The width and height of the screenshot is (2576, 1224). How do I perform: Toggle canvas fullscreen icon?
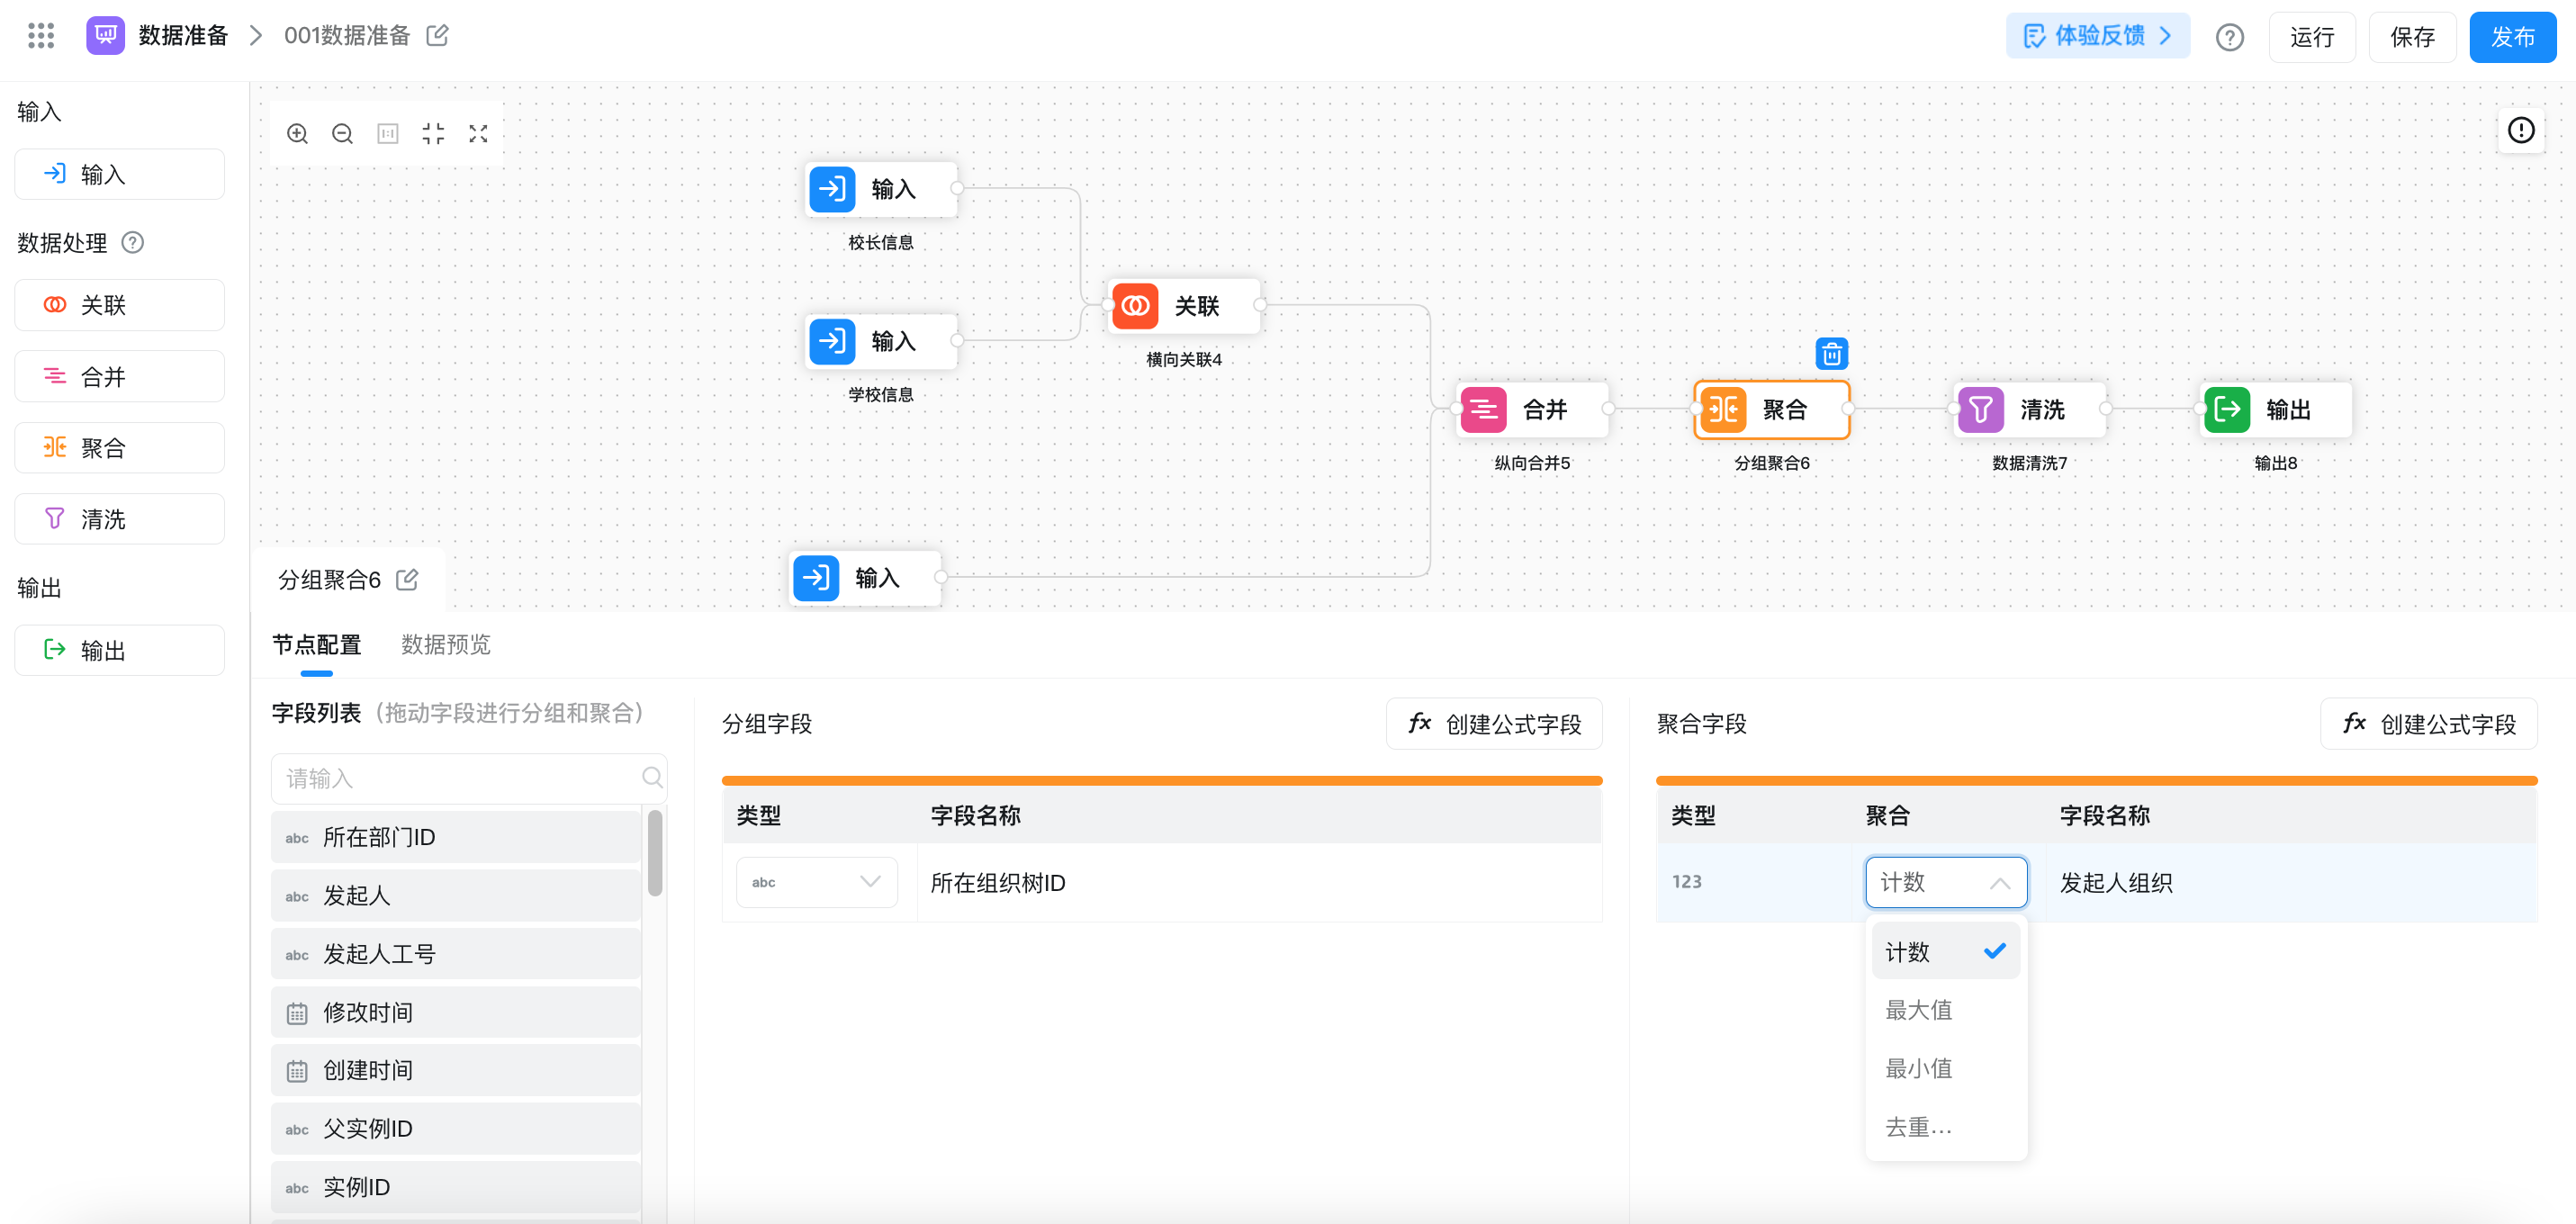click(x=478, y=134)
